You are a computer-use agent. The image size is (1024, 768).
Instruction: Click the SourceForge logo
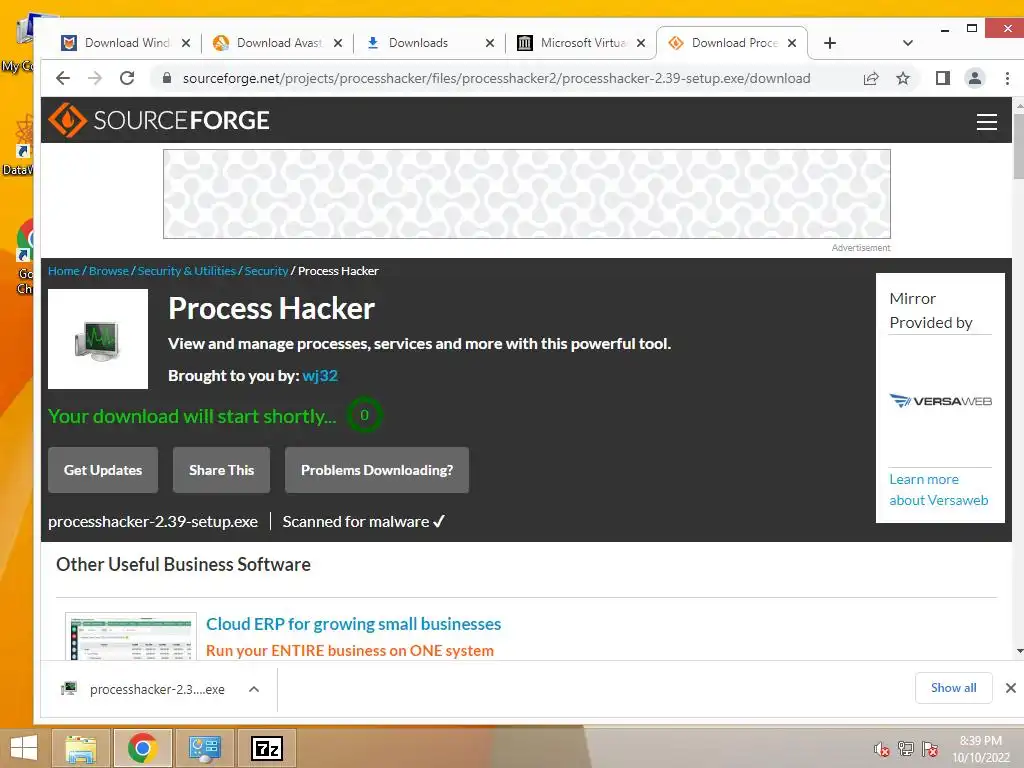pos(159,120)
